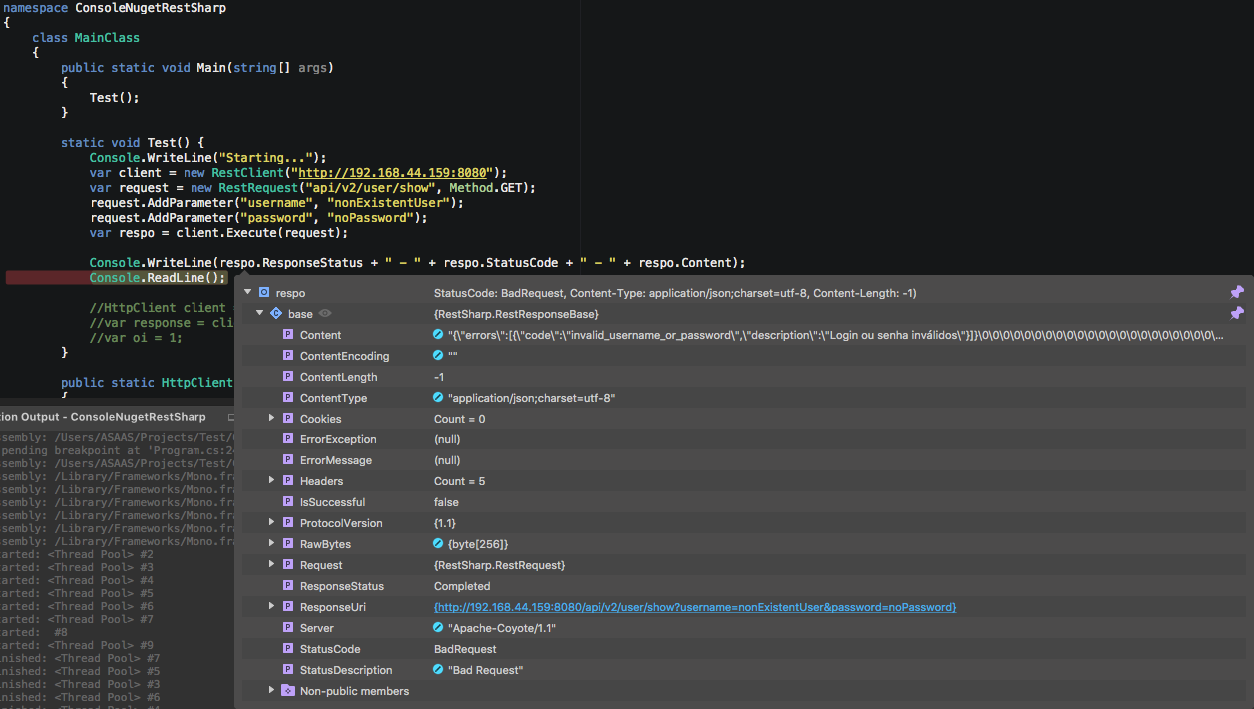This screenshot has height=709, width=1254.
Task: Expand the Headers node
Action: (271, 481)
